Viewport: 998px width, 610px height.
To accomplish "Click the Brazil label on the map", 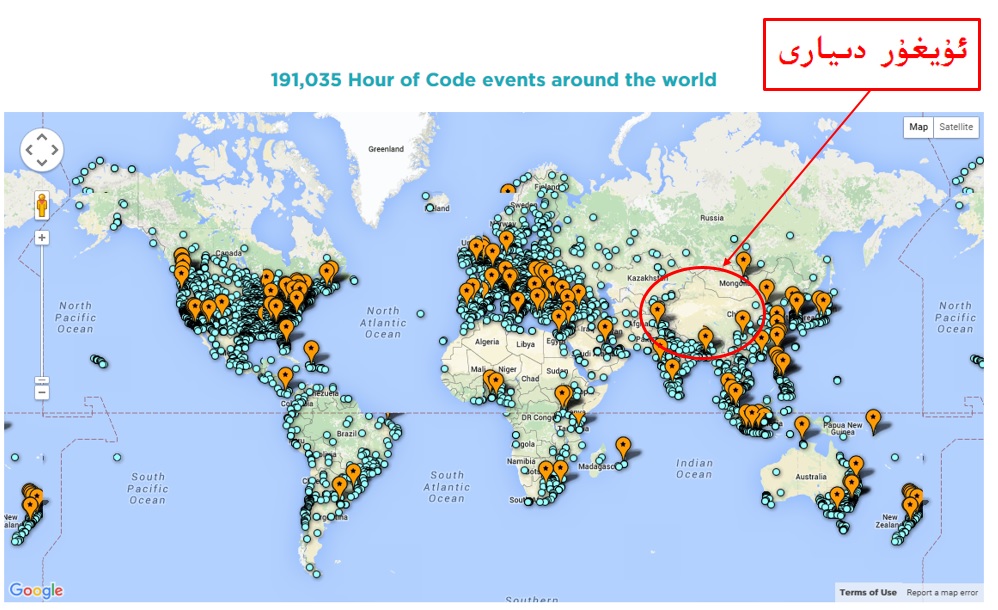I will 347,434.
